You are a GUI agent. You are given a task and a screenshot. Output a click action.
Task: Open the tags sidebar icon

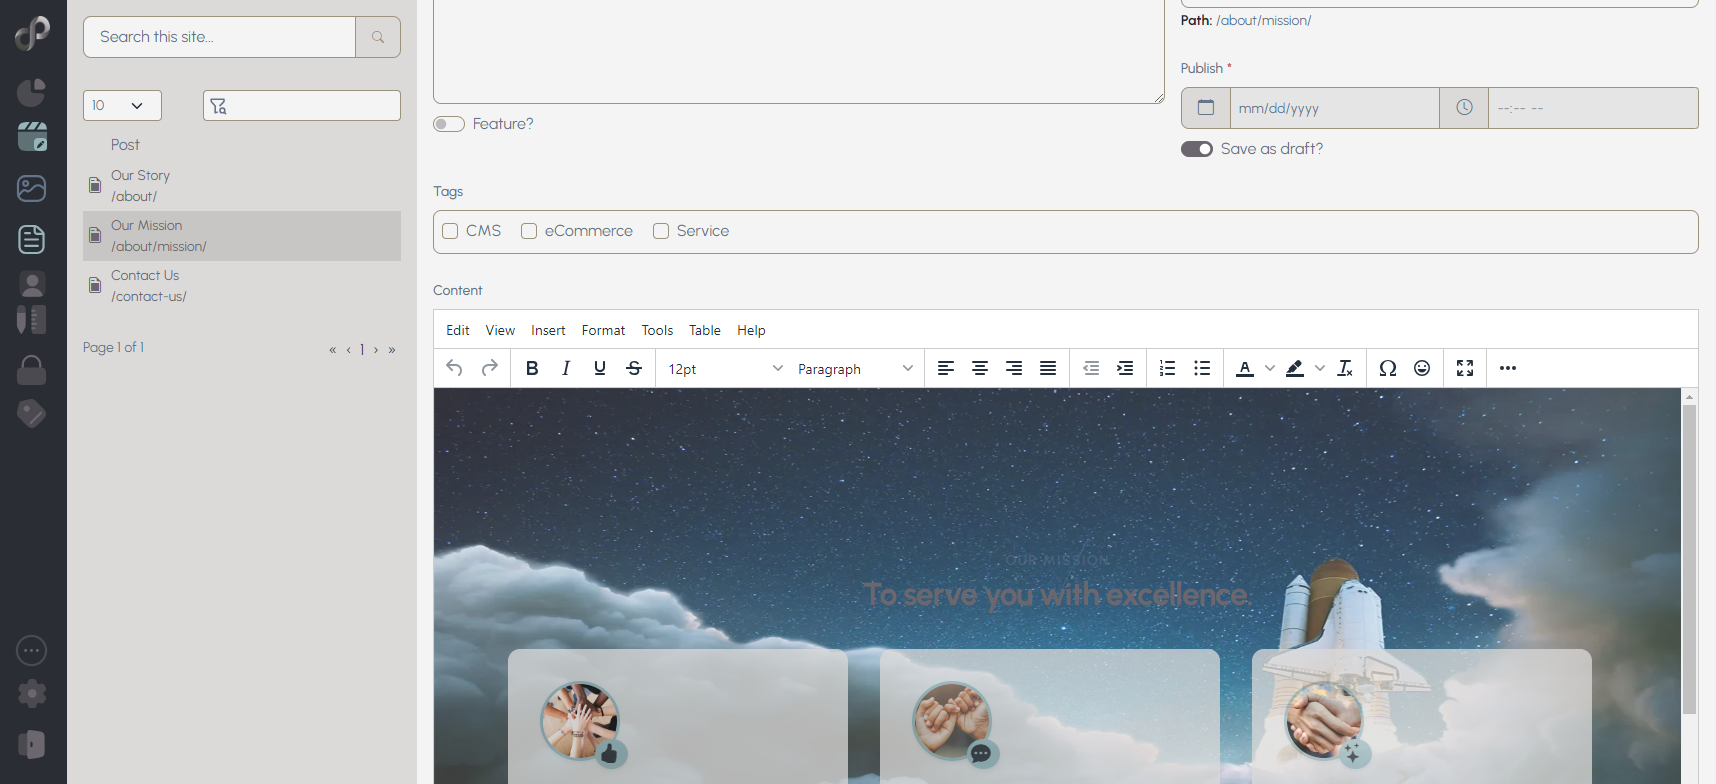click(x=32, y=413)
